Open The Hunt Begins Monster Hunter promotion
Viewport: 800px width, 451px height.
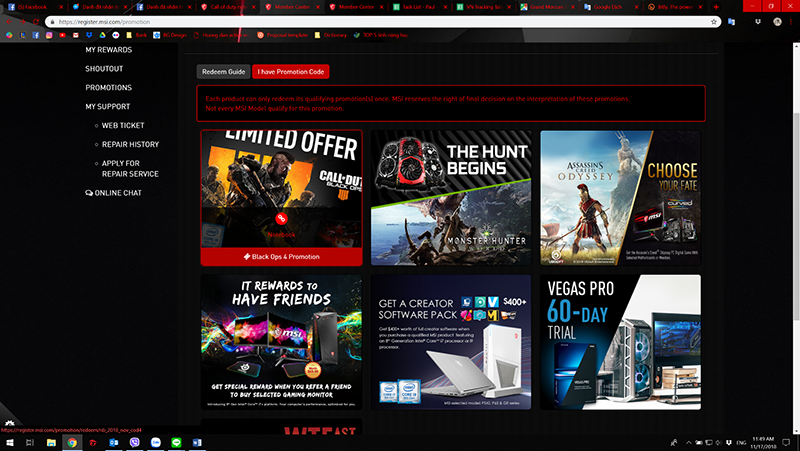point(451,198)
